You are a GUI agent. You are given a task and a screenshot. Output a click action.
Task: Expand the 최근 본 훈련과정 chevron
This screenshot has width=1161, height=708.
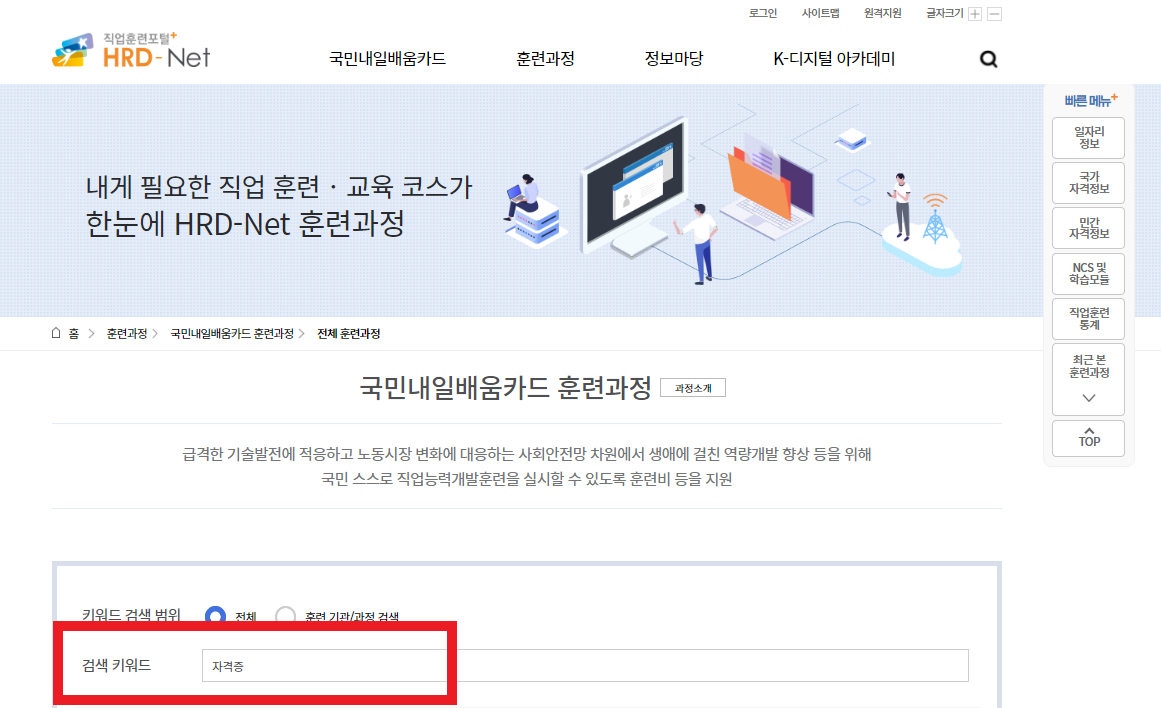pos(1087,397)
